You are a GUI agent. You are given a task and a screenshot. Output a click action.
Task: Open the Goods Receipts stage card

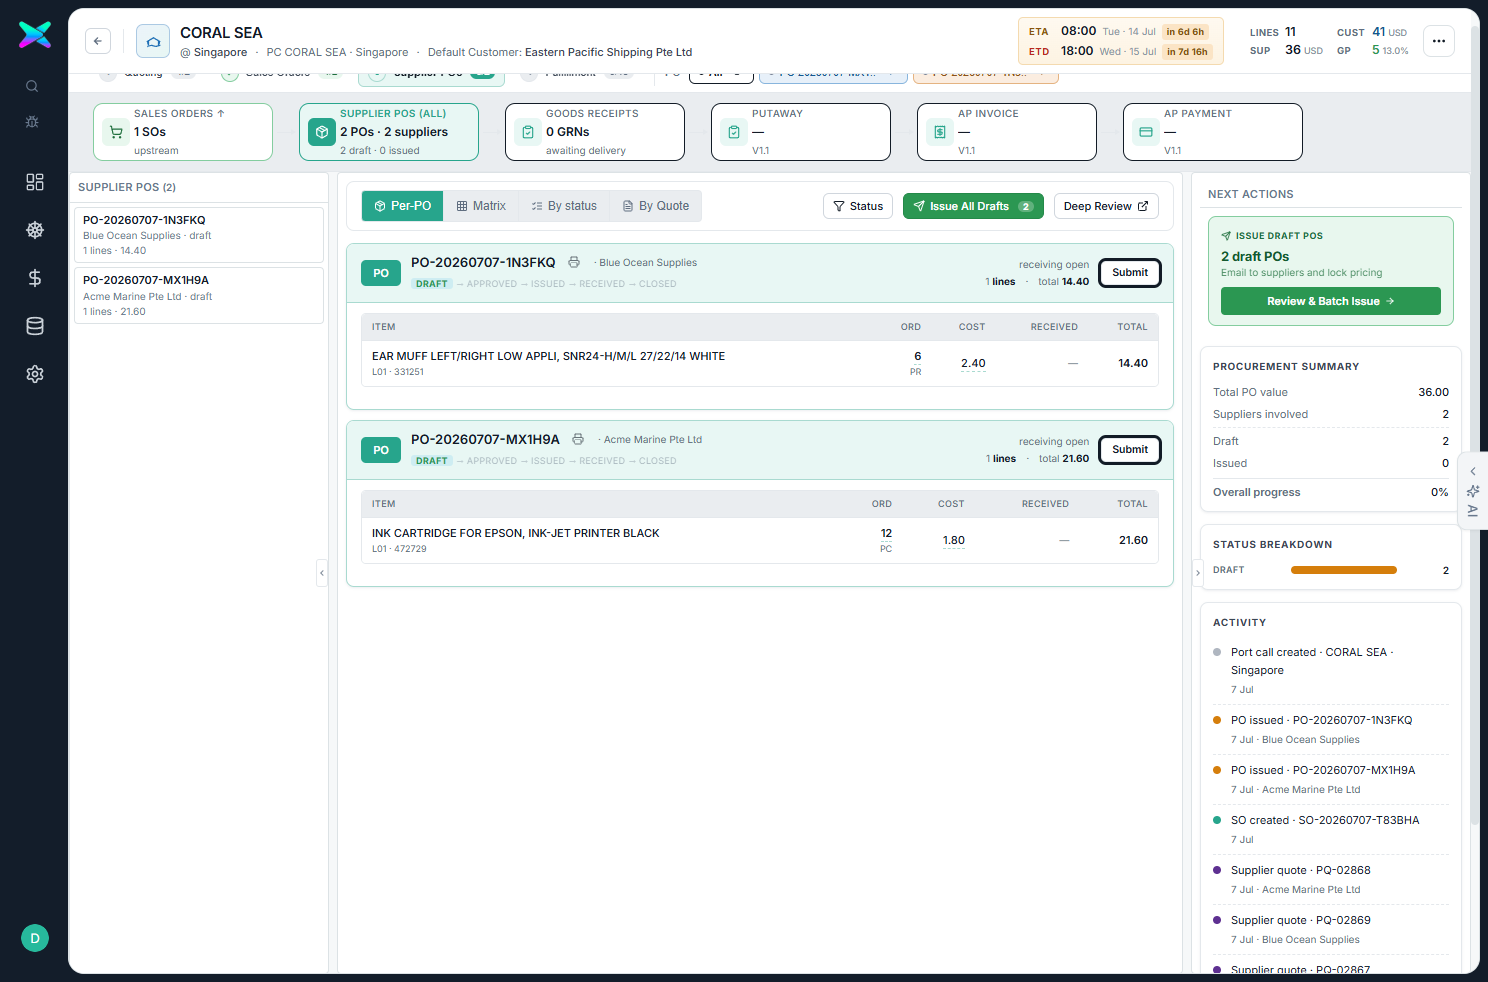click(595, 132)
